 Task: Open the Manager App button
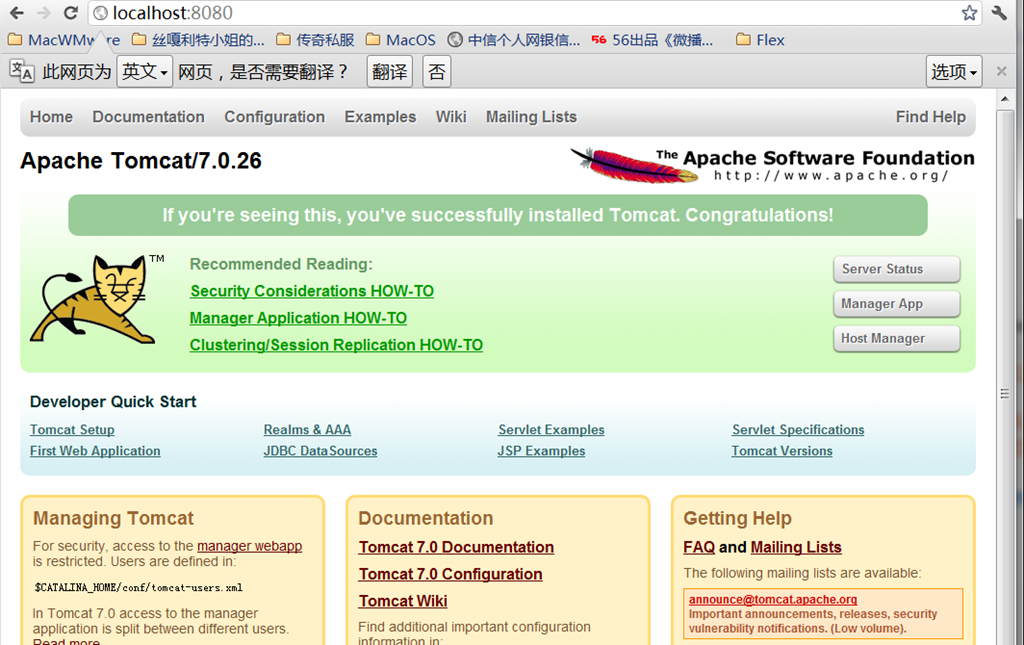click(896, 304)
